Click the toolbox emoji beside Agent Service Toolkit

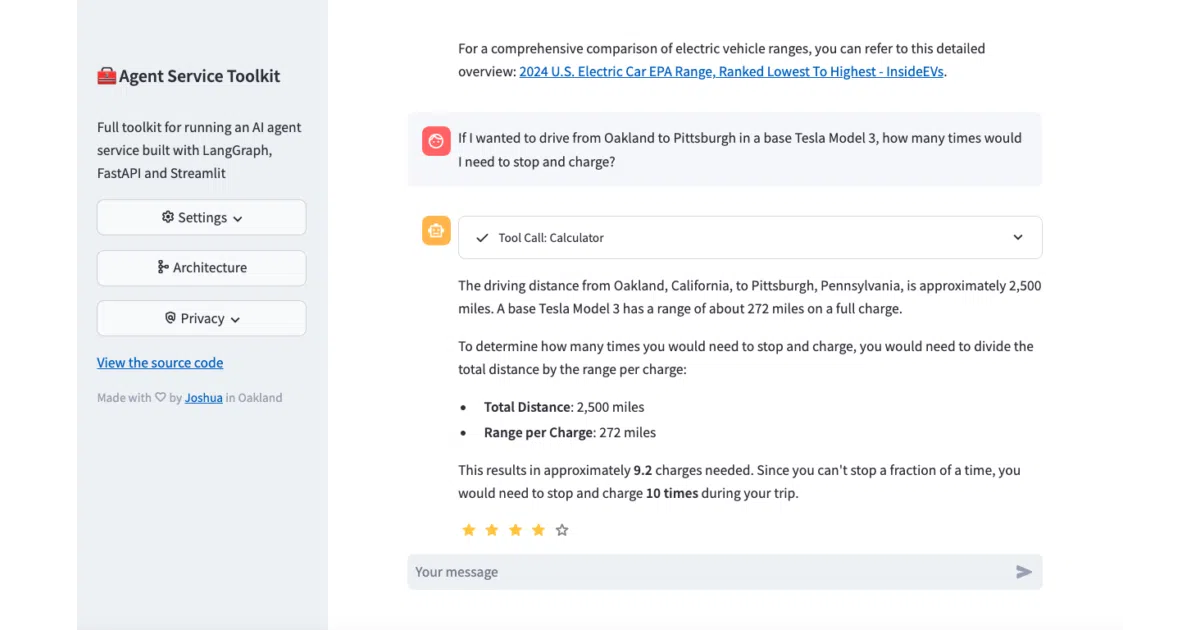coord(107,76)
